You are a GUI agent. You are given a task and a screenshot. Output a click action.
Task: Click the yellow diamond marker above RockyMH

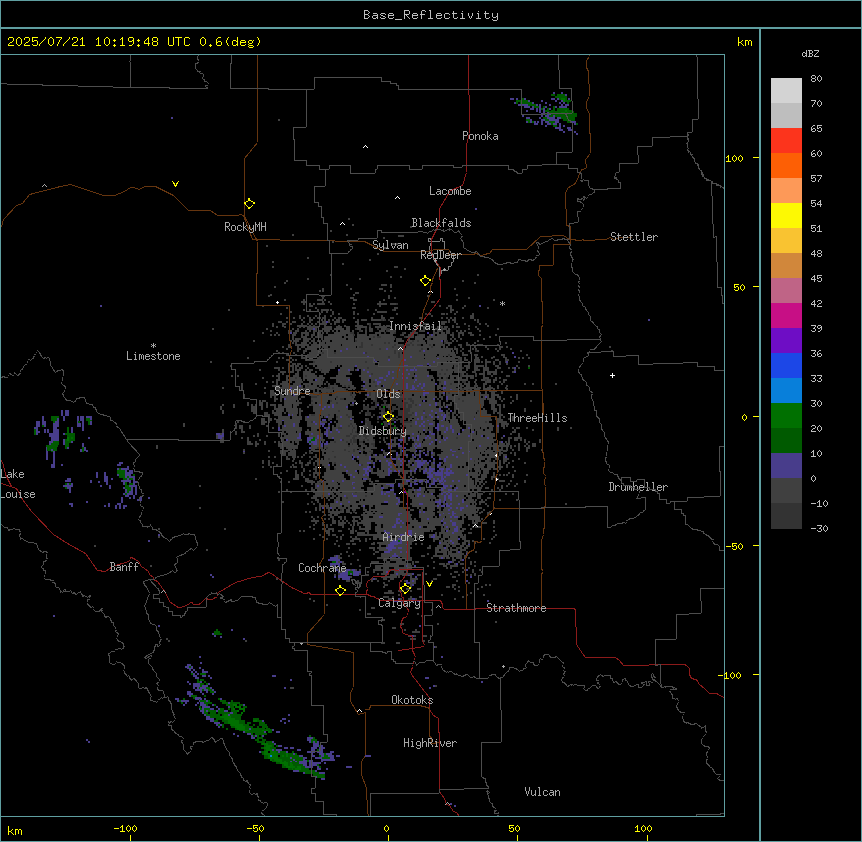pyautogui.click(x=250, y=204)
